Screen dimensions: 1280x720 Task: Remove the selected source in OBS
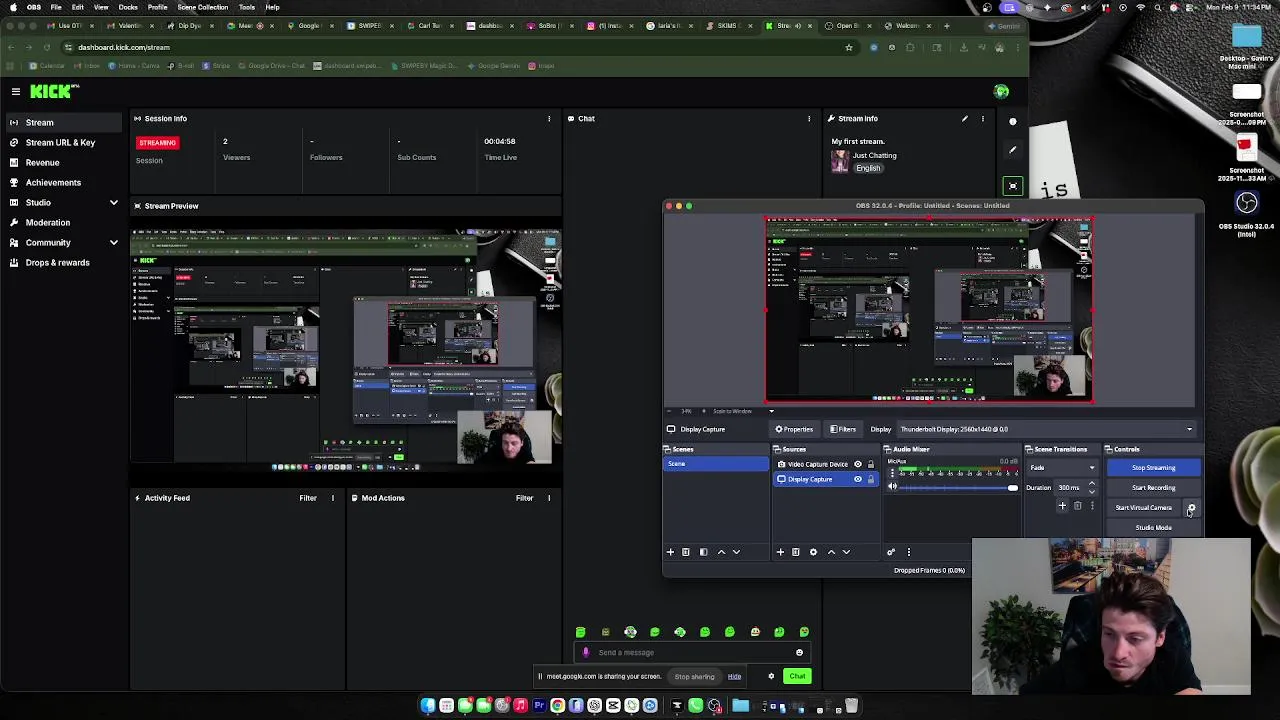coord(796,552)
